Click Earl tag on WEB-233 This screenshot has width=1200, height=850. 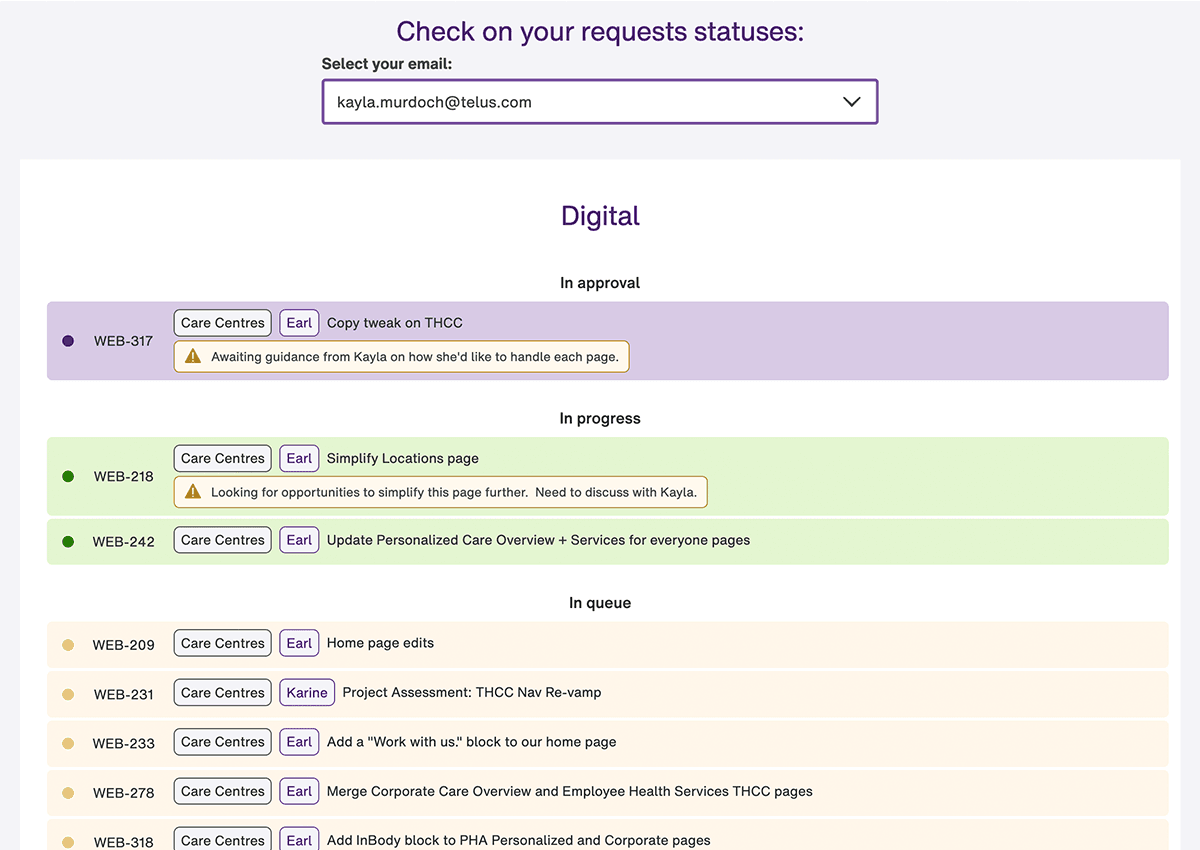pos(299,742)
